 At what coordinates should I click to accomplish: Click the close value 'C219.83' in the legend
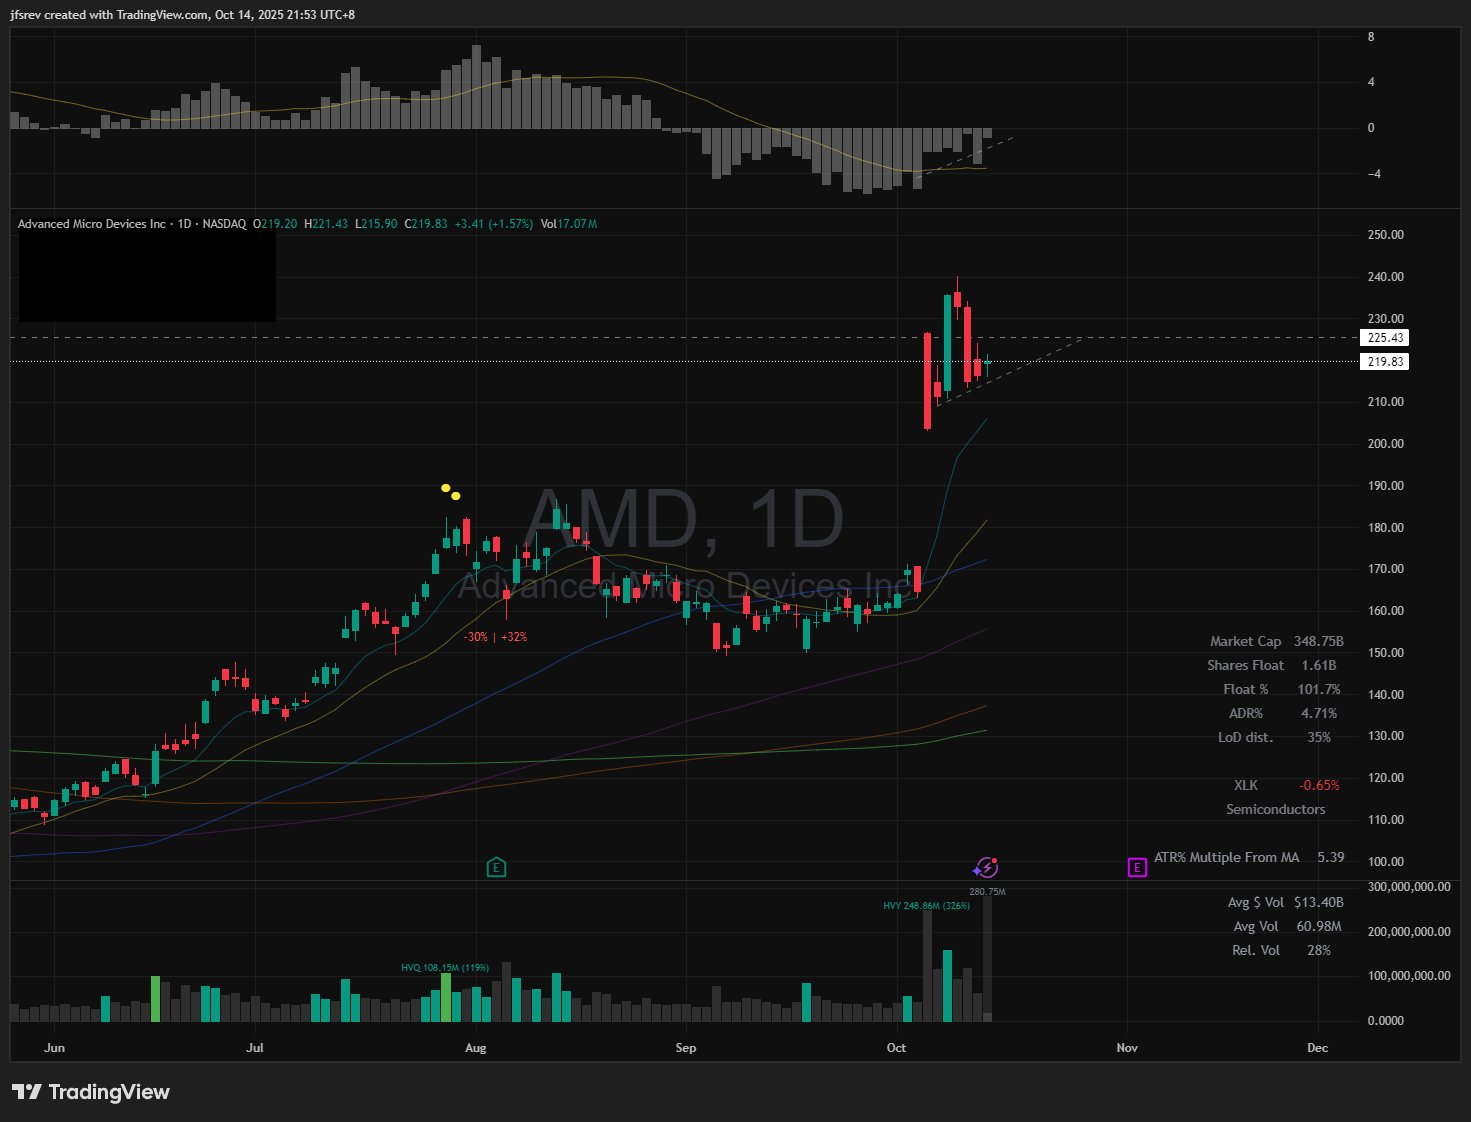point(426,224)
